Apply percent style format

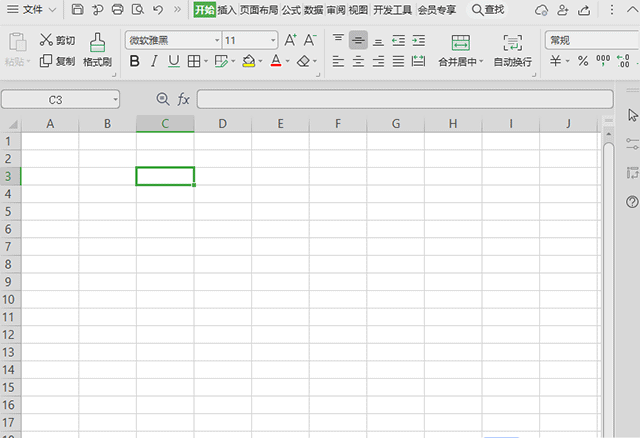583,61
